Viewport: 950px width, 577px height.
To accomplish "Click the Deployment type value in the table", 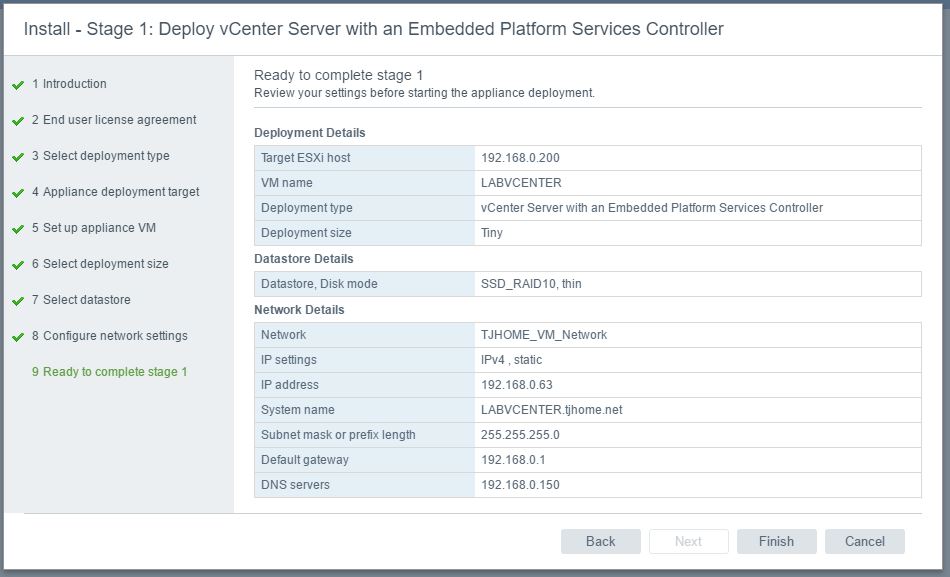I will [652, 207].
